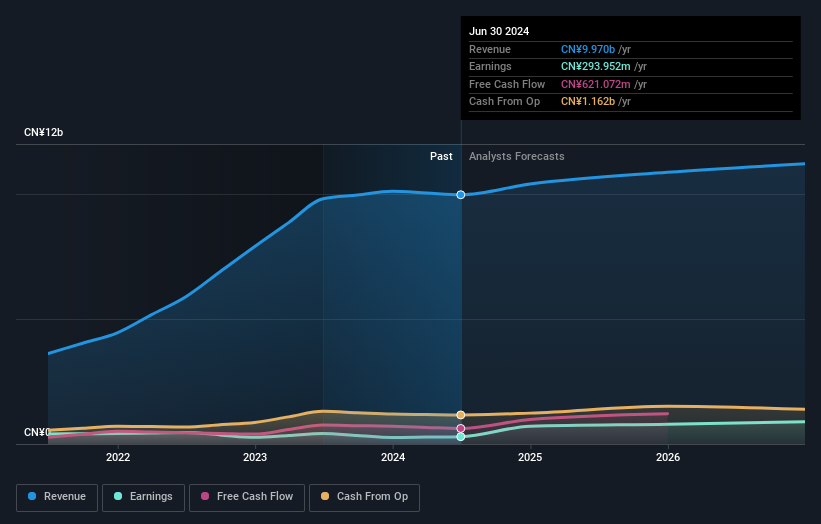Click the CN¥12b y-axis label
This screenshot has width=821, height=524.
point(43,132)
